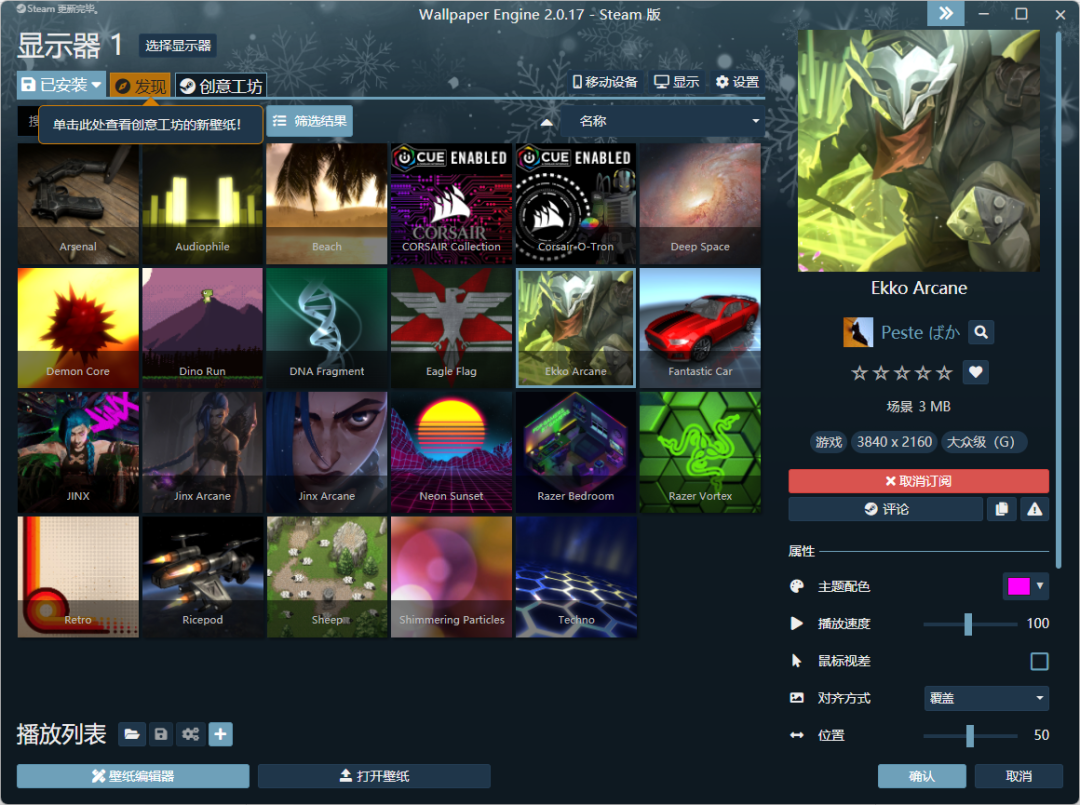Click the 游戏 tag
This screenshot has height=805, width=1080.
829,442
